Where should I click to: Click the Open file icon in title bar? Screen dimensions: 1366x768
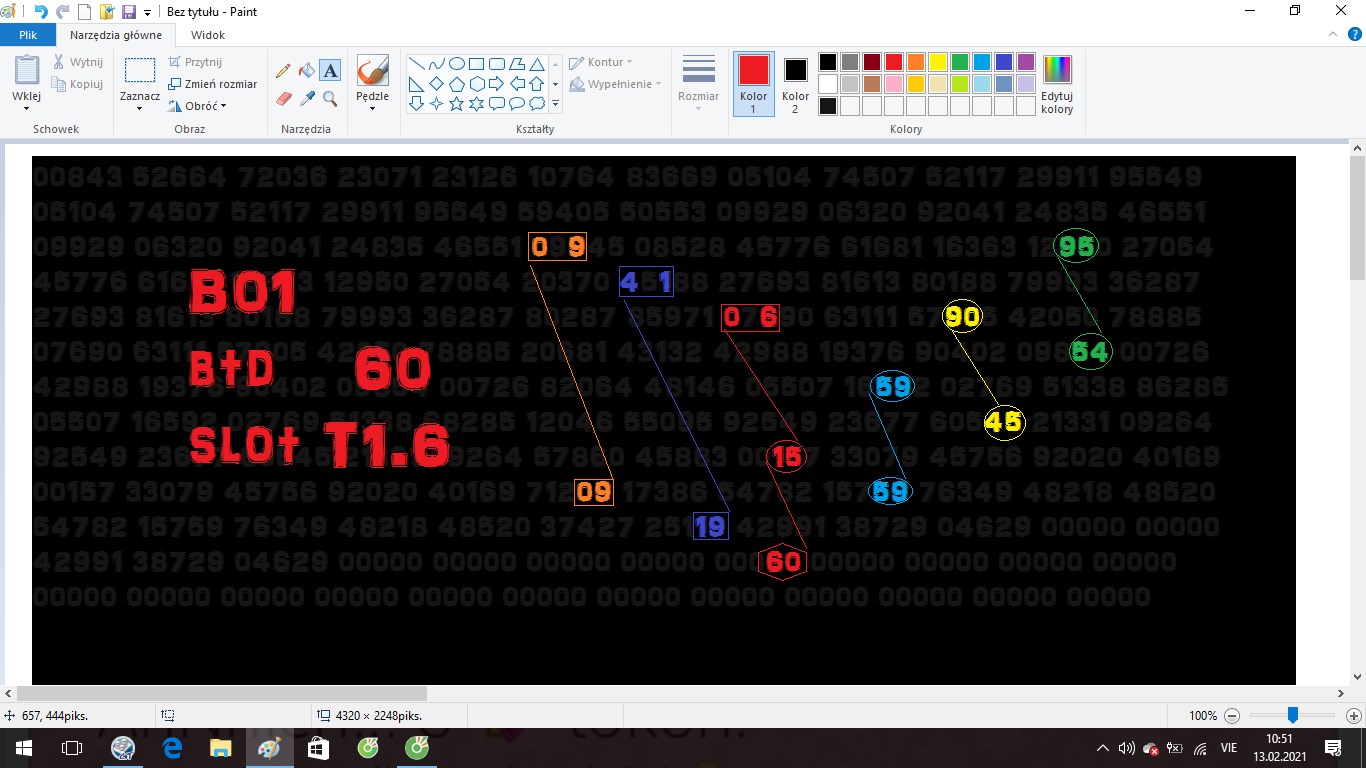[107, 11]
